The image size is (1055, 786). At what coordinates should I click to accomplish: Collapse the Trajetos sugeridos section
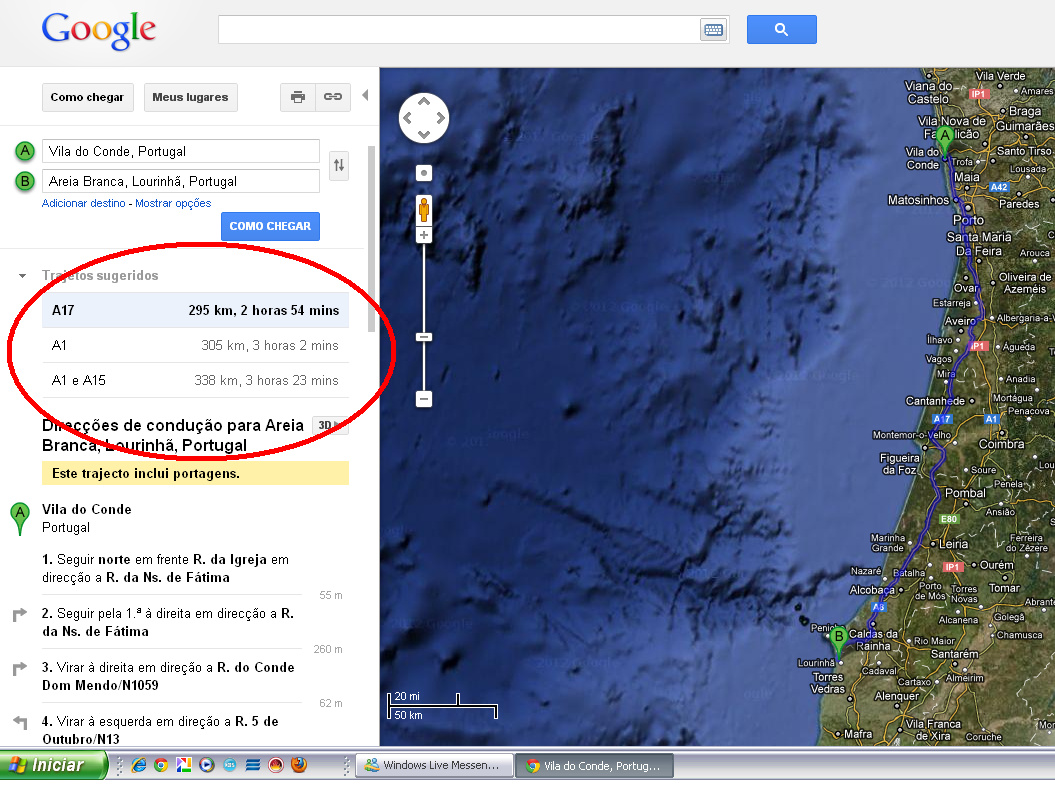pyautogui.click(x=22, y=276)
